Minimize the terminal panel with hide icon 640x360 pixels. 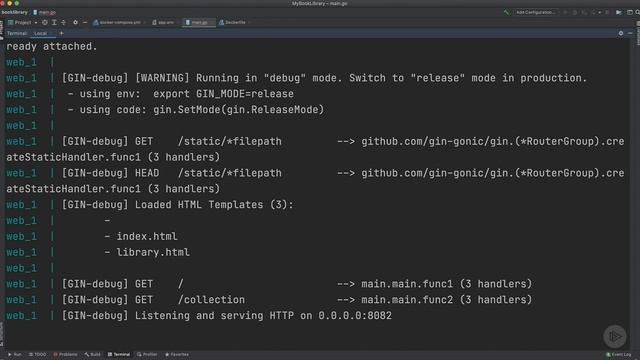coord(630,33)
